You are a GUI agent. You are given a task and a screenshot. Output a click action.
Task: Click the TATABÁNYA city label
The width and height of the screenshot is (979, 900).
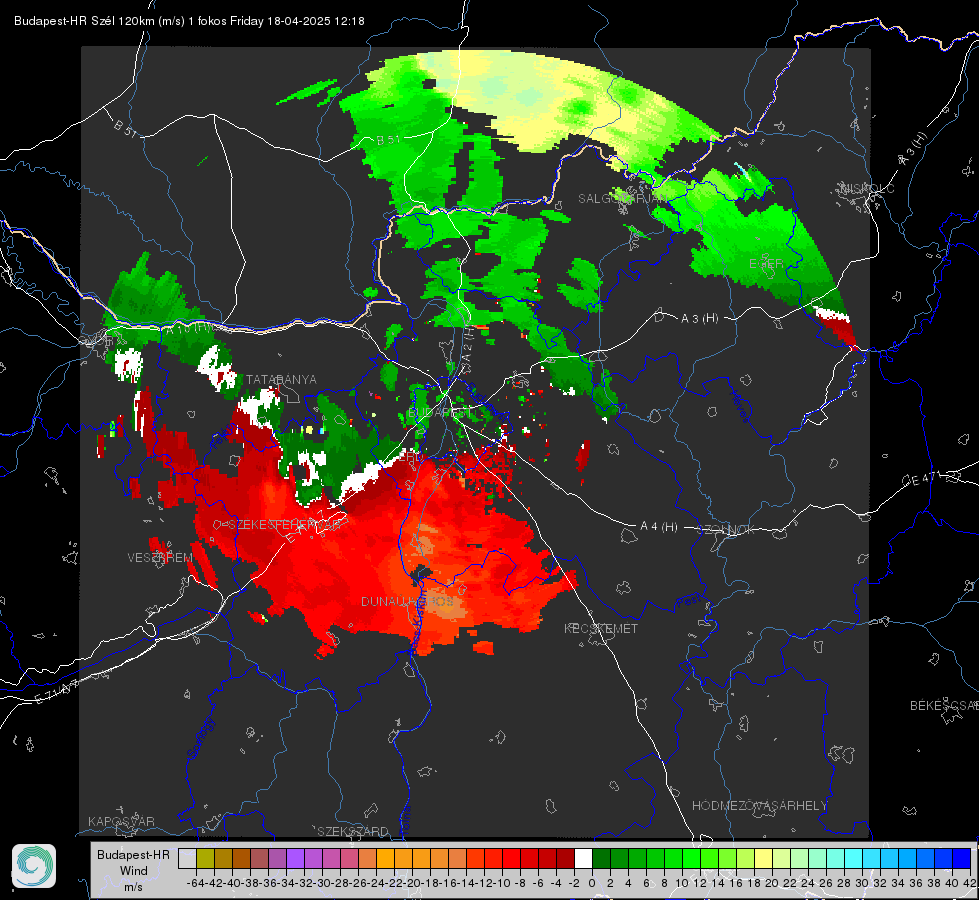[281, 380]
